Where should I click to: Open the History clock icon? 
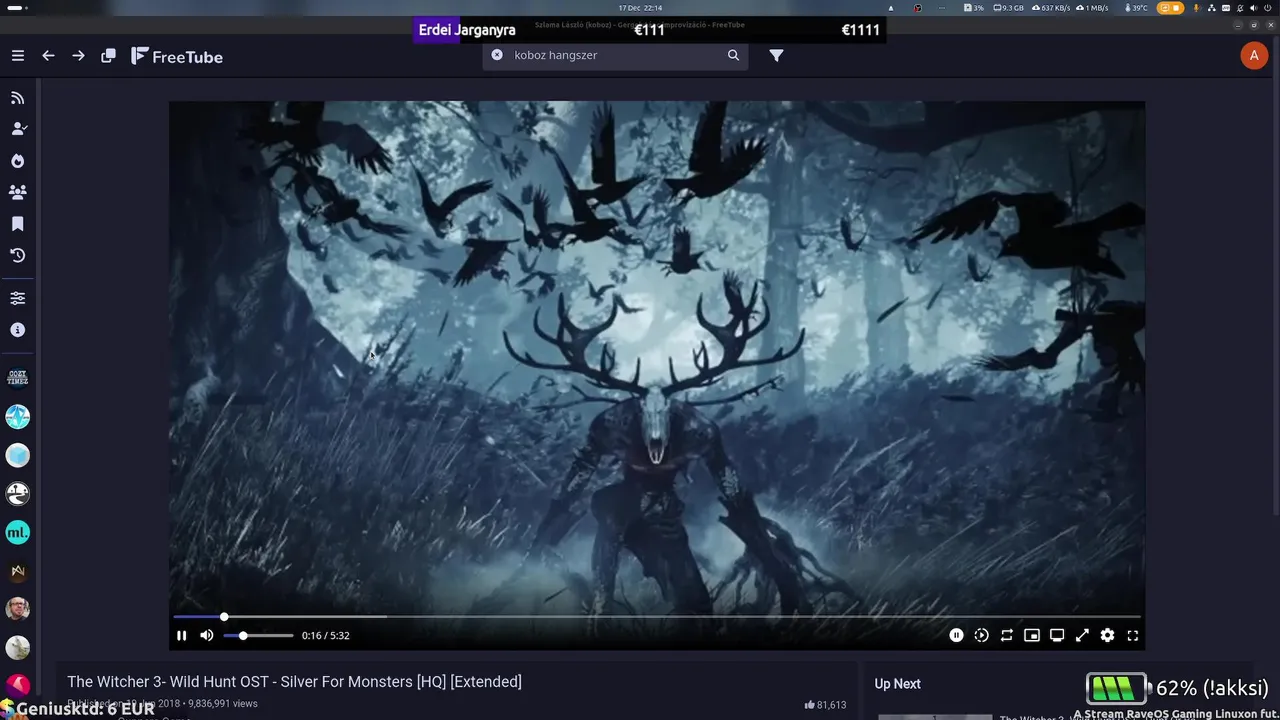(x=18, y=255)
